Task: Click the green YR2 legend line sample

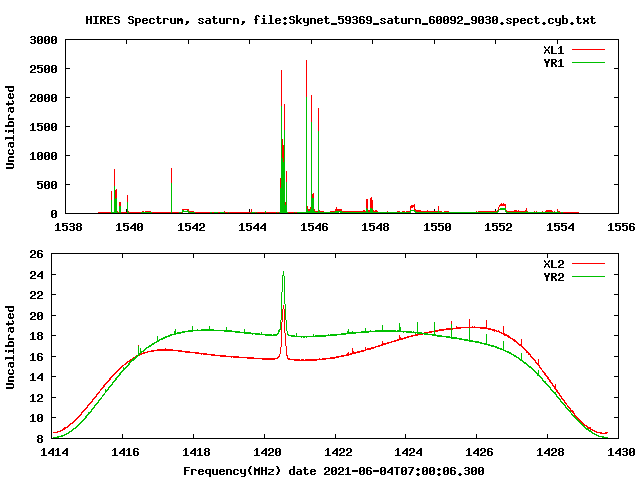Action: coord(590,277)
